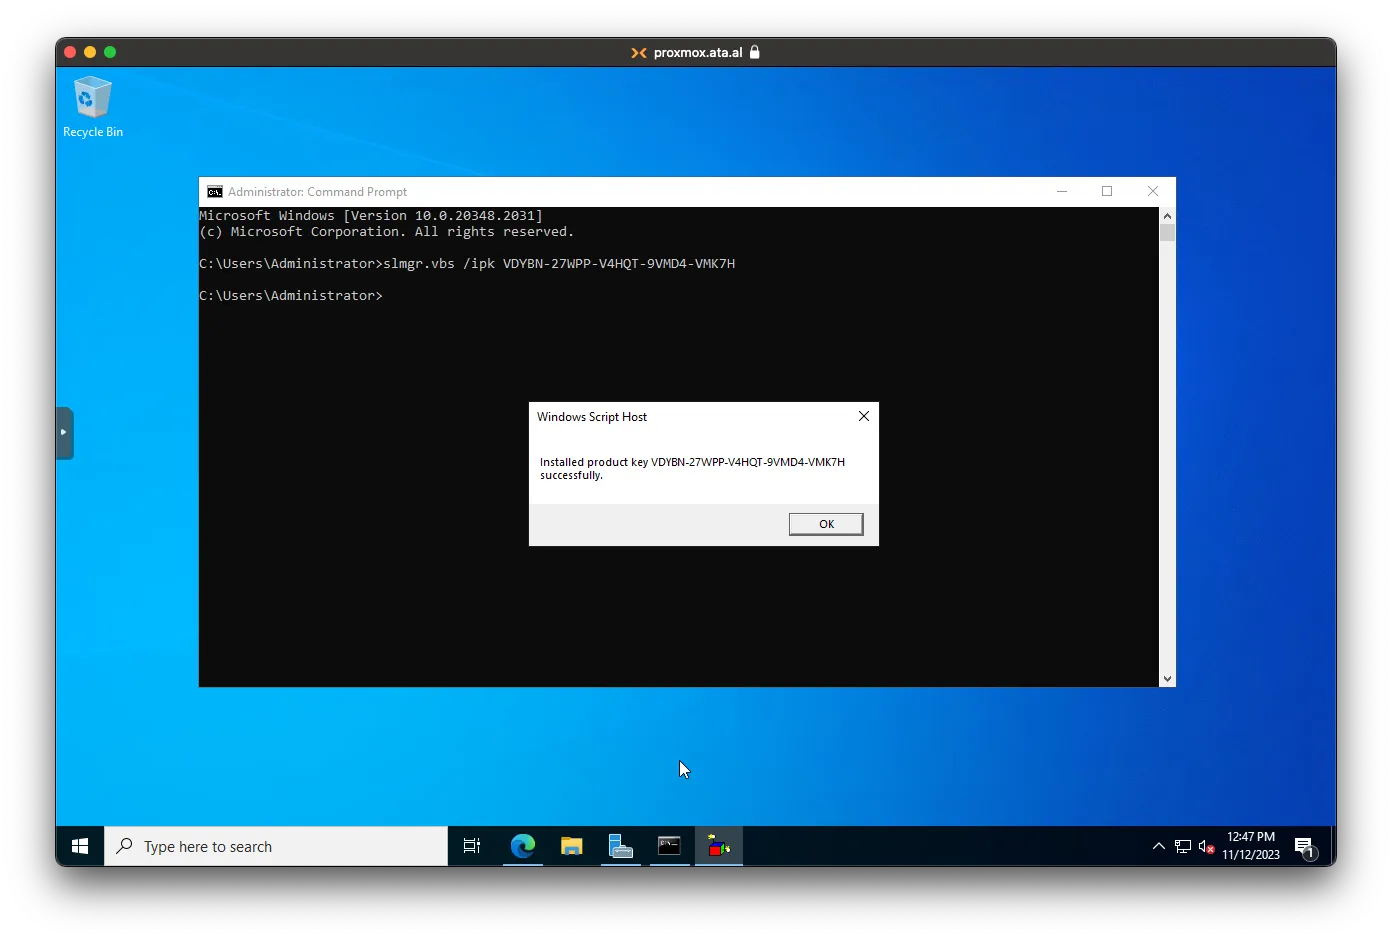Close the Windows Script Host dialog

click(x=864, y=416)
